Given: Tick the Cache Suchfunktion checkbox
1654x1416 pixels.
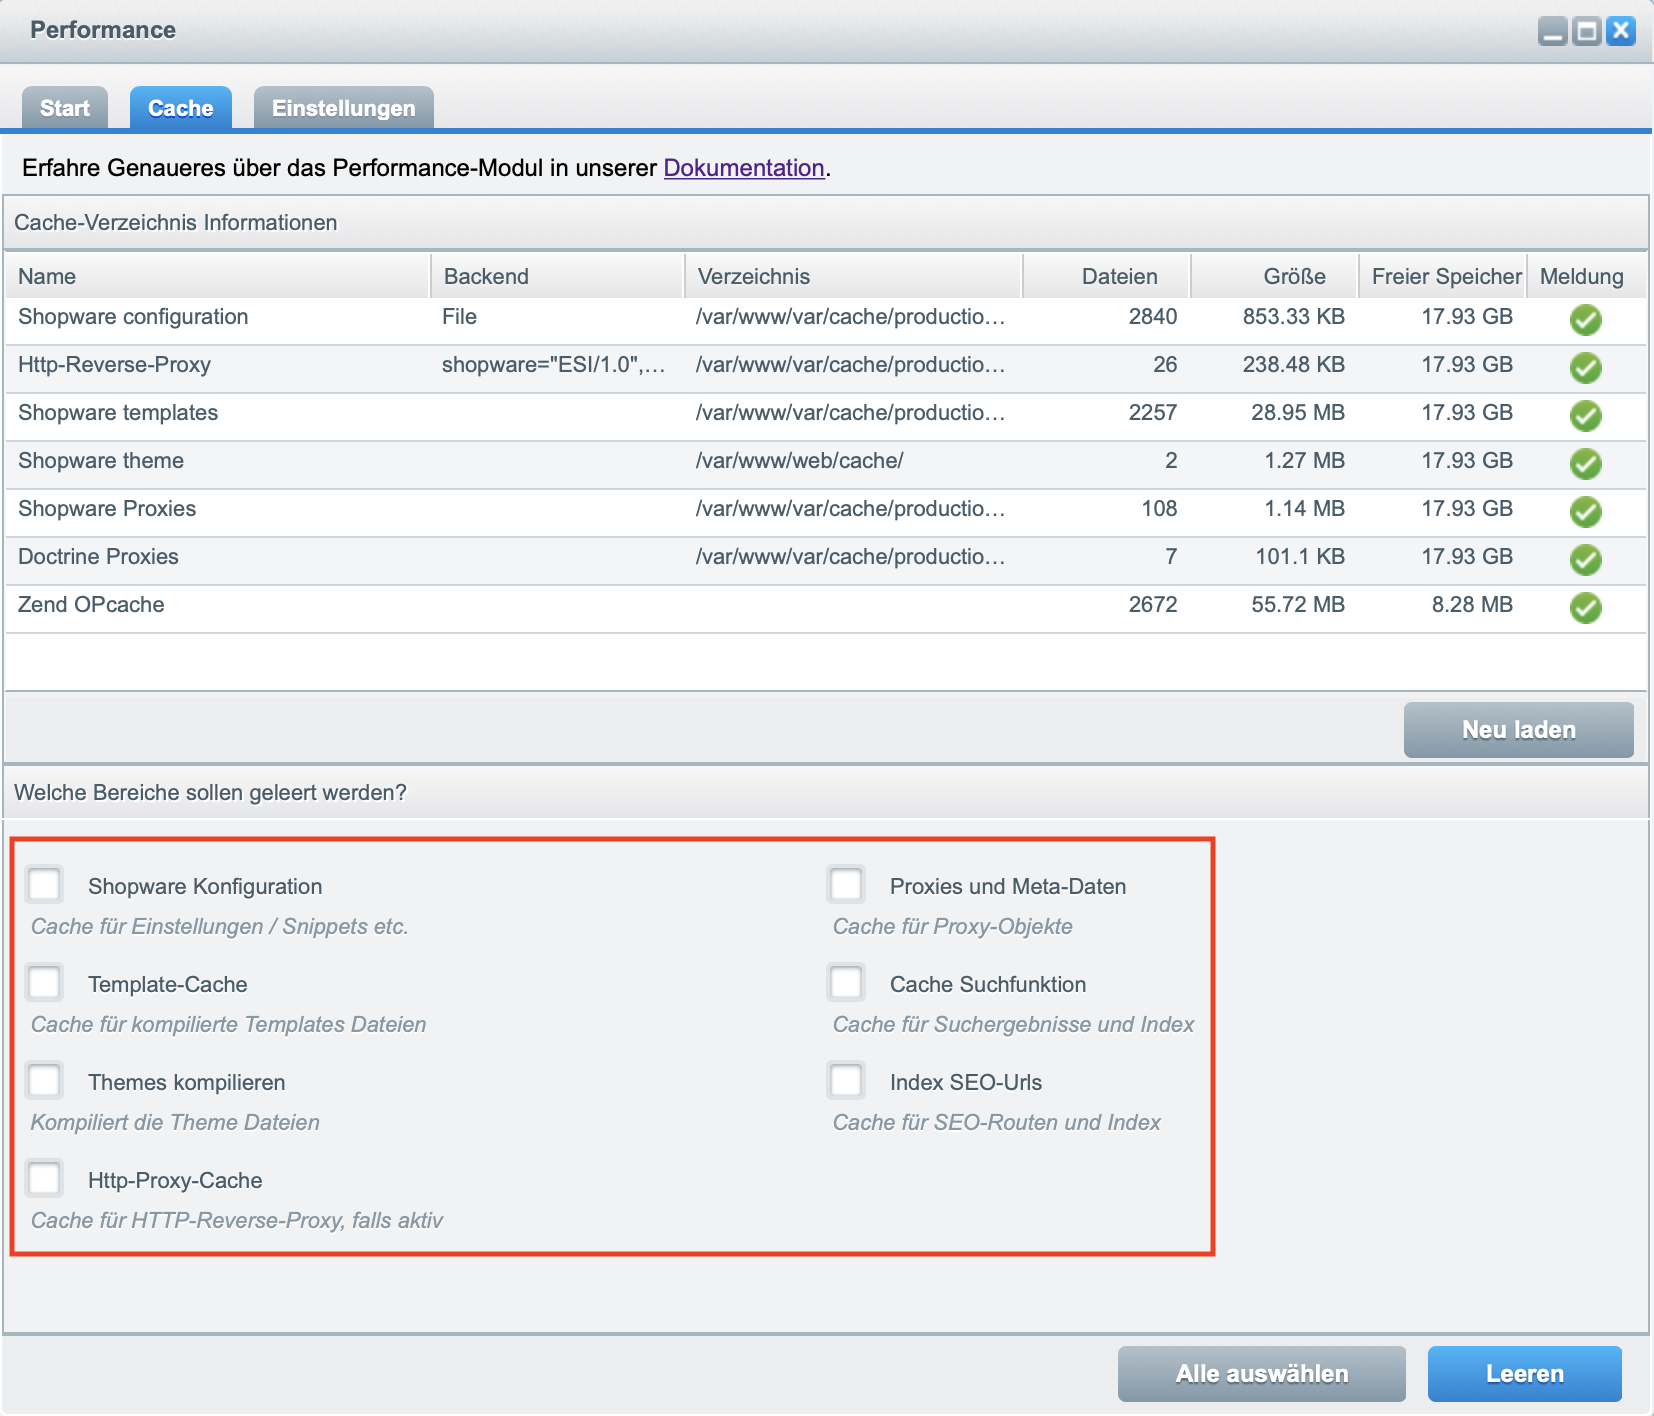Looking at the screenshot, I should (x=846, y=982).
